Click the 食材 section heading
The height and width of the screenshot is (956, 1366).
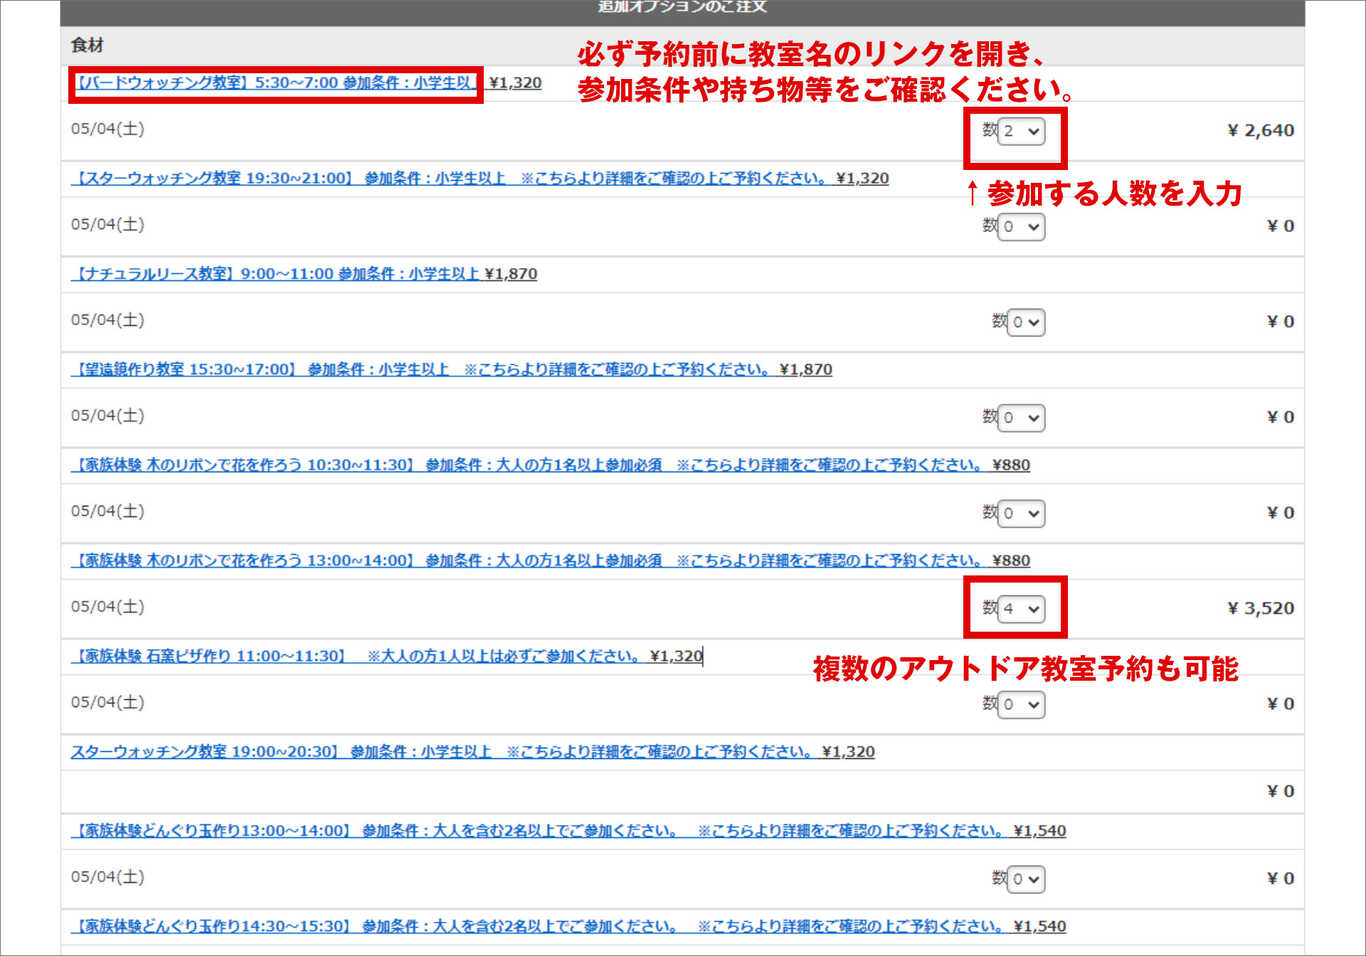click(x=87, y=45)
